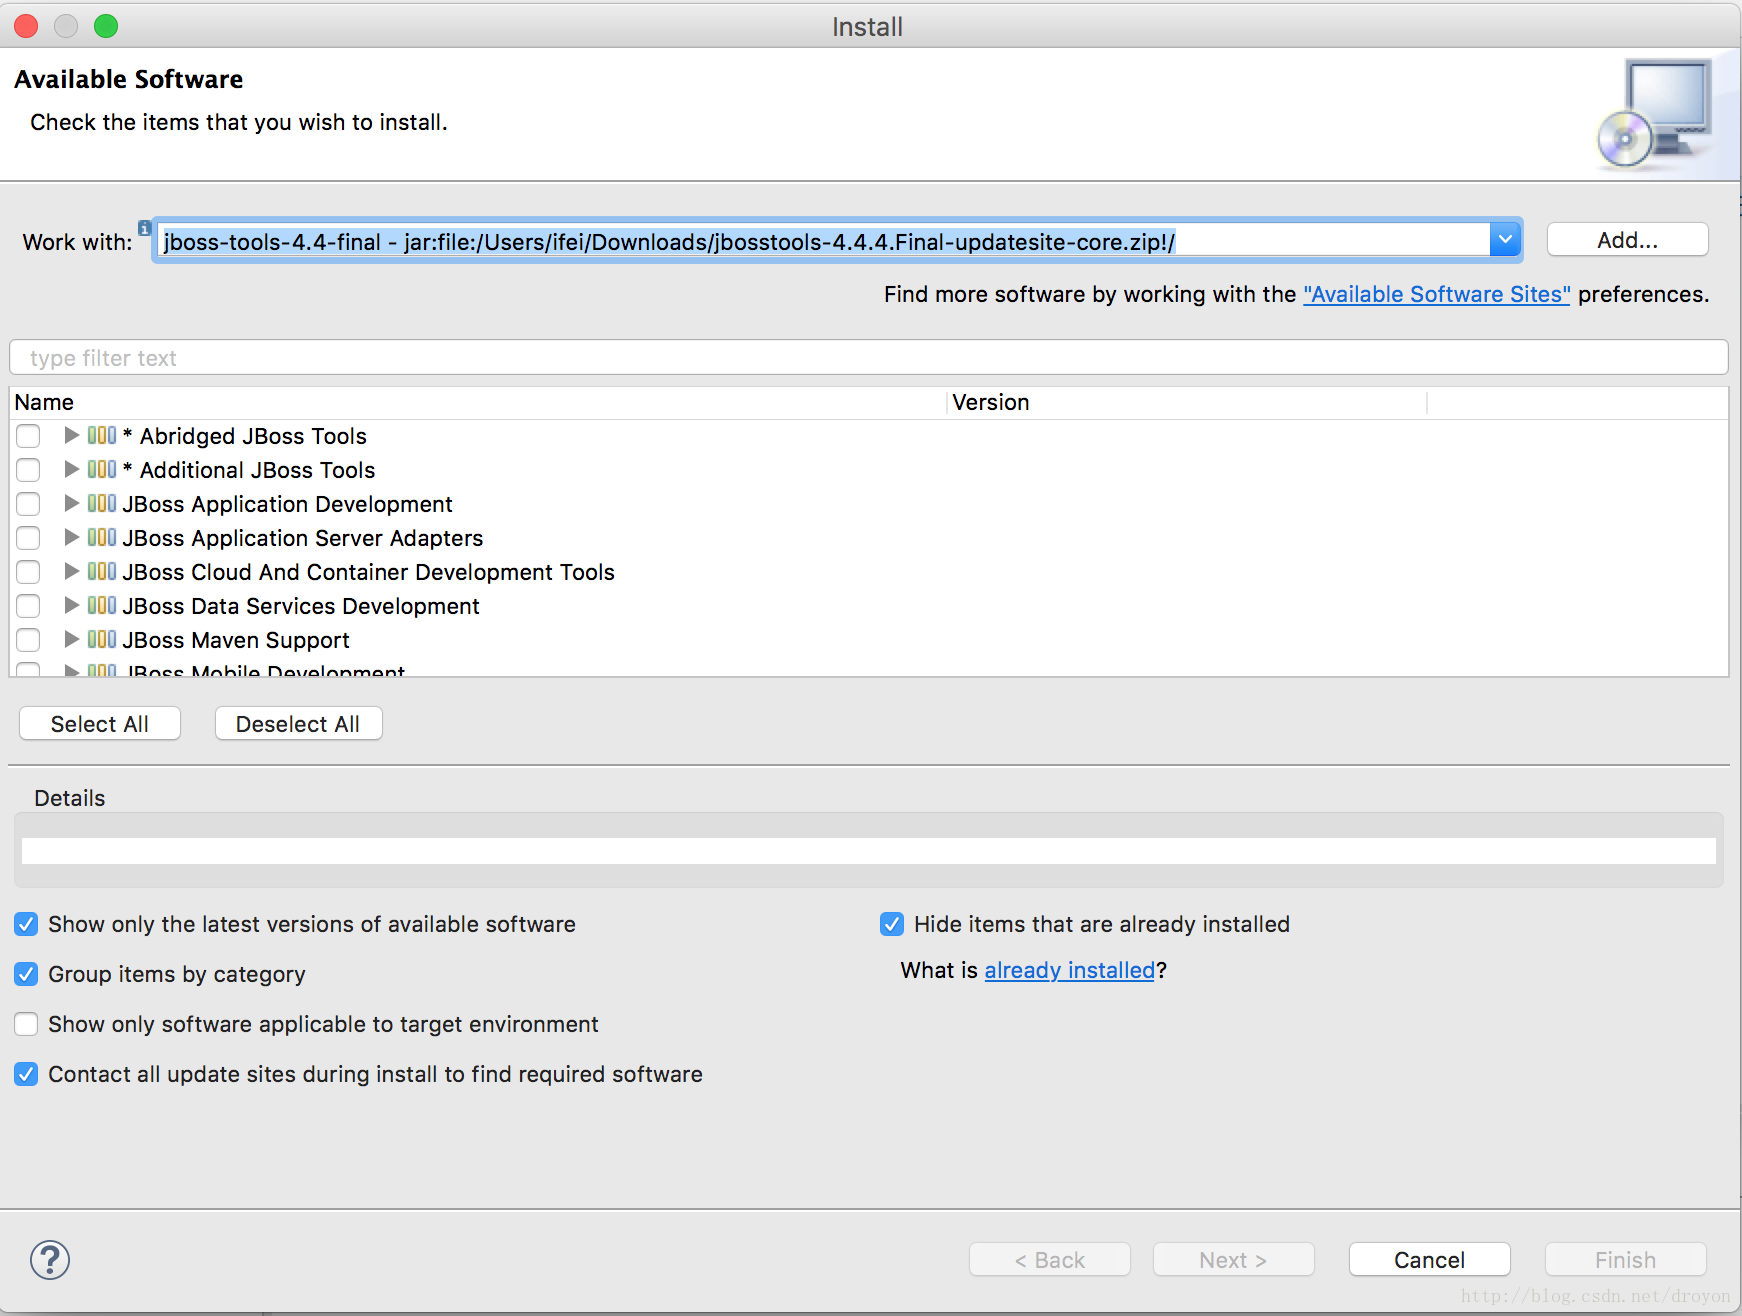
Task: Click the Next > button
Action: (x=1233, y=1260)
